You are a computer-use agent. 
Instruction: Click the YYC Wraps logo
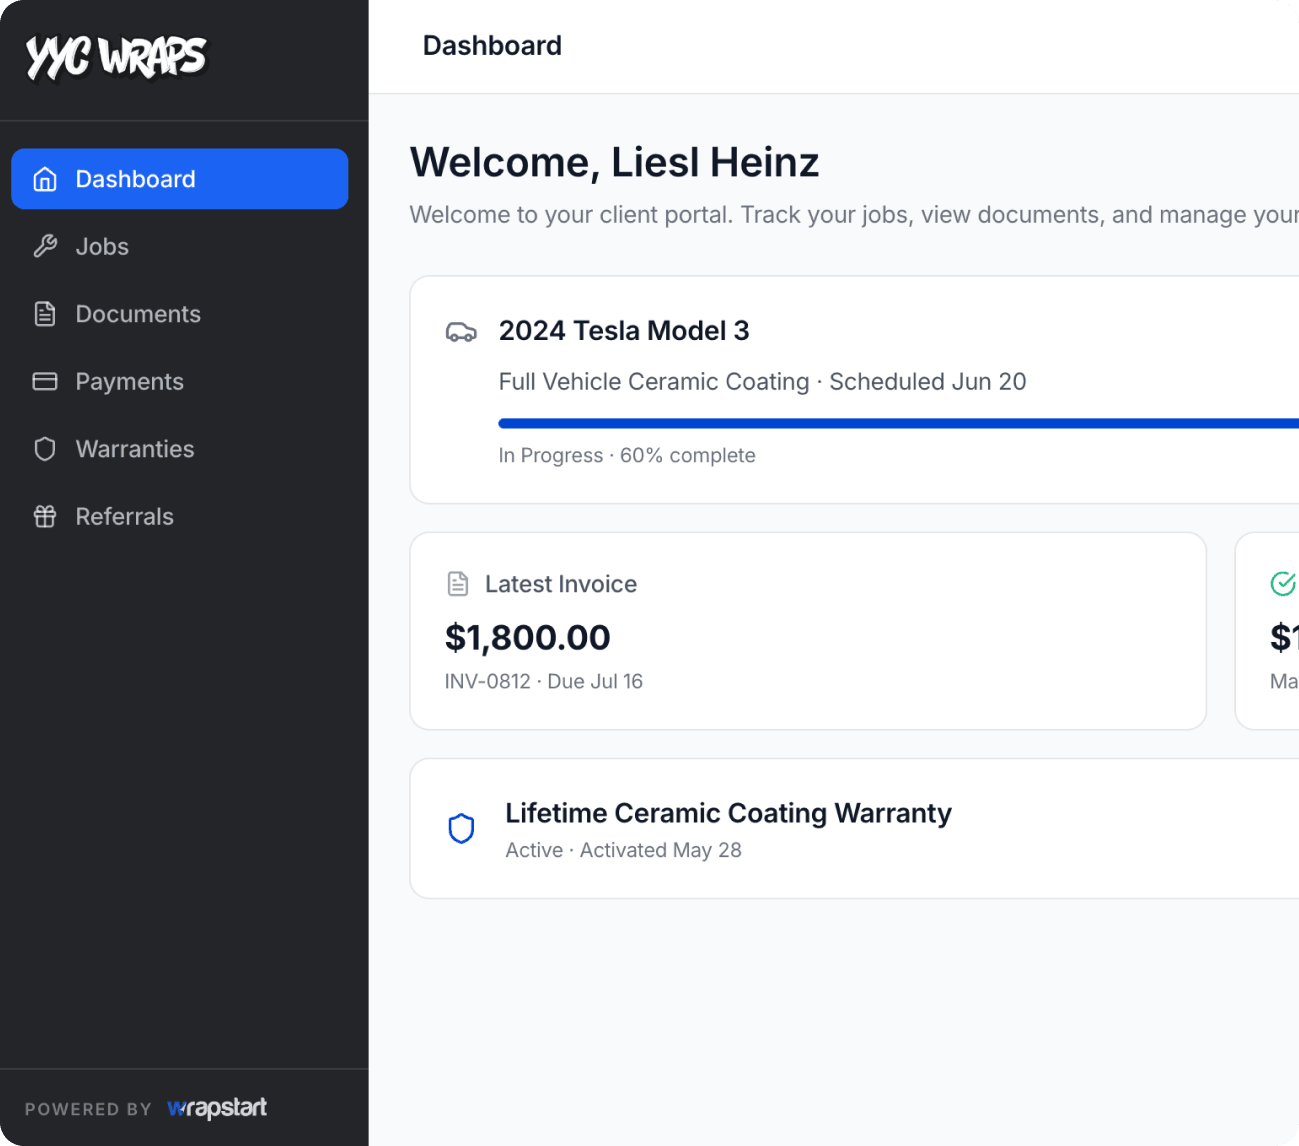point(116,58)
